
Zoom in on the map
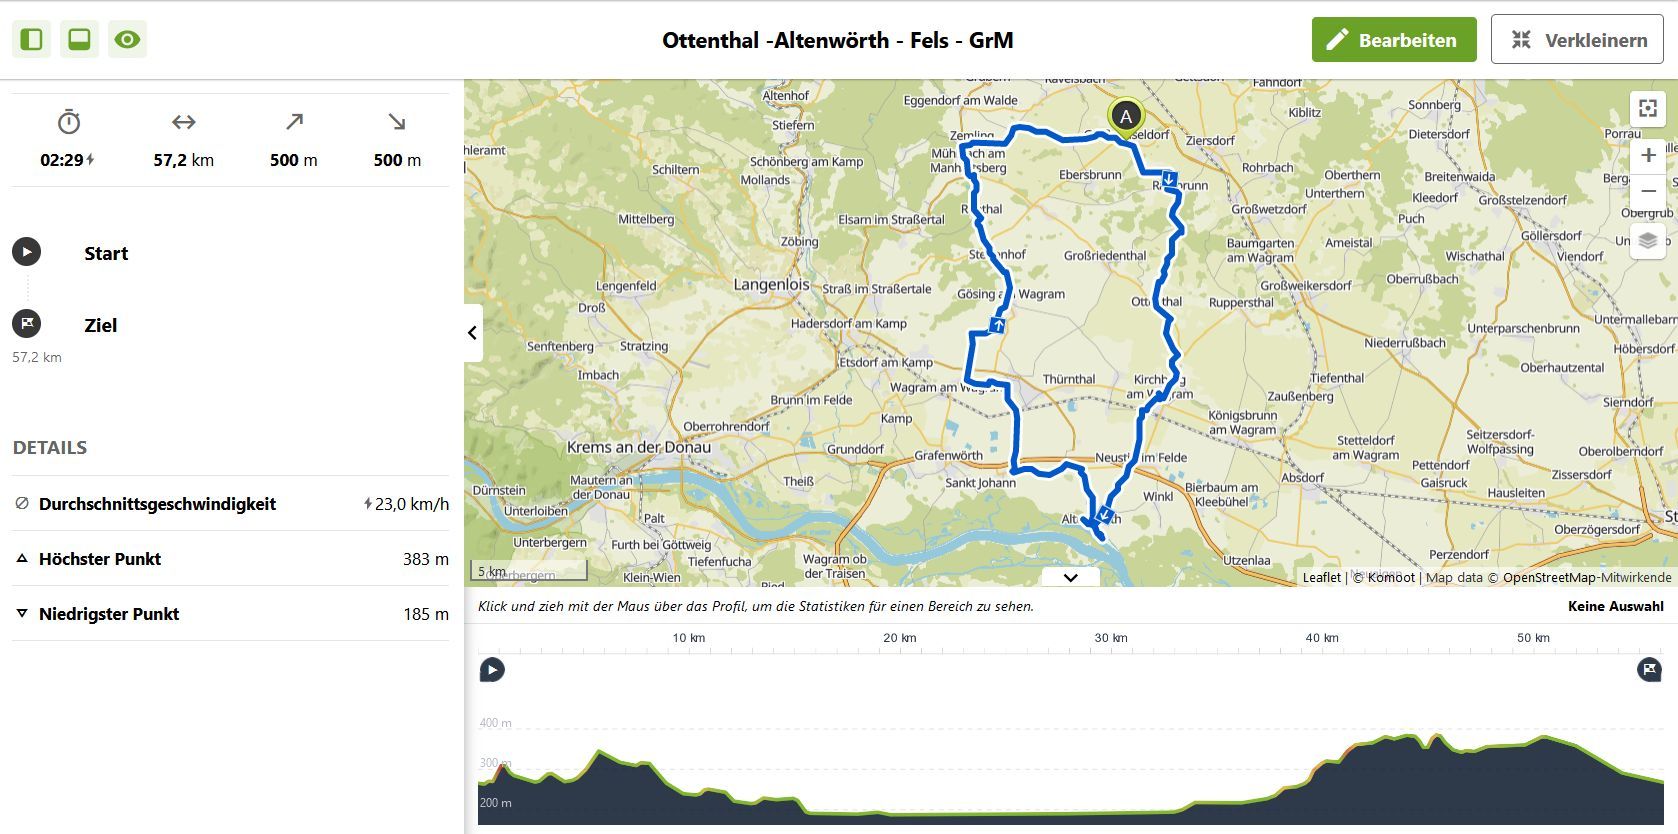coord(1648,155)
